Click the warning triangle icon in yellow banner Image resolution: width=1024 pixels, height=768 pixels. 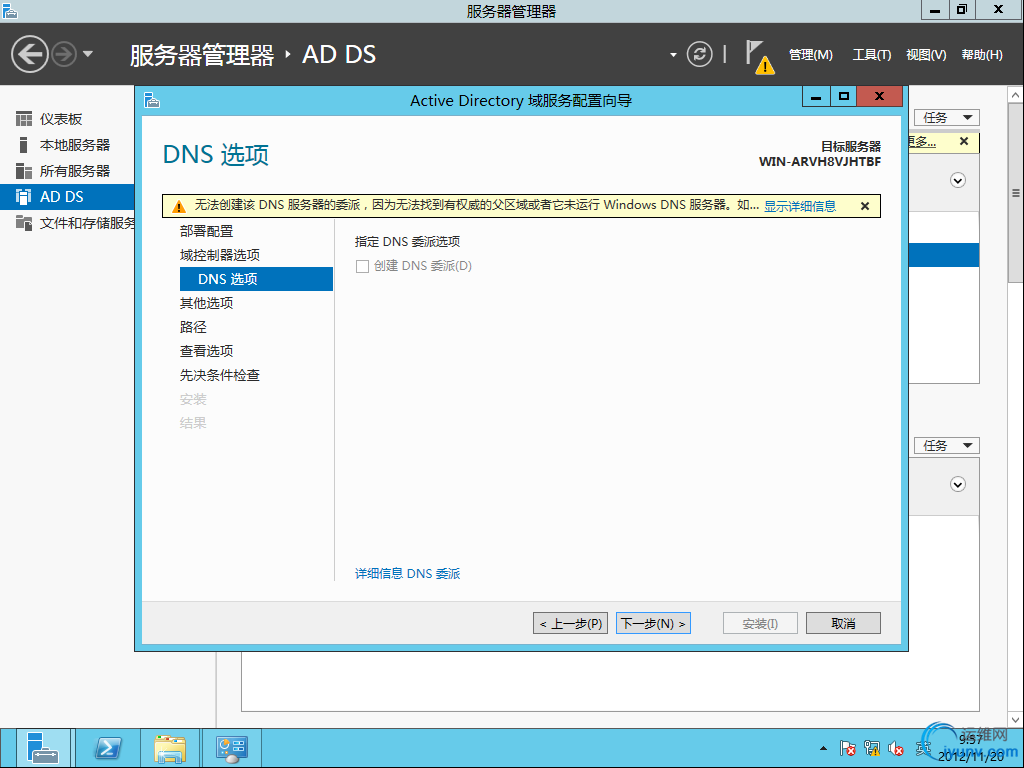coord(179,206)
